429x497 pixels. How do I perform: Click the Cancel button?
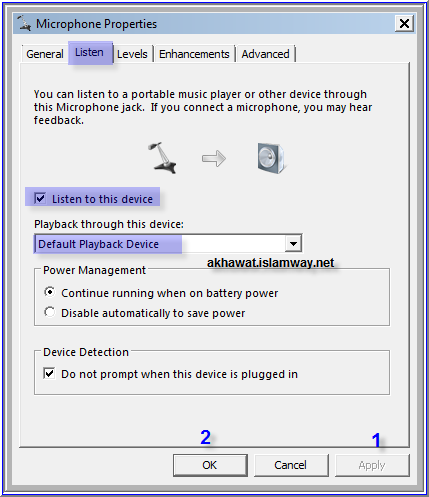291,465
